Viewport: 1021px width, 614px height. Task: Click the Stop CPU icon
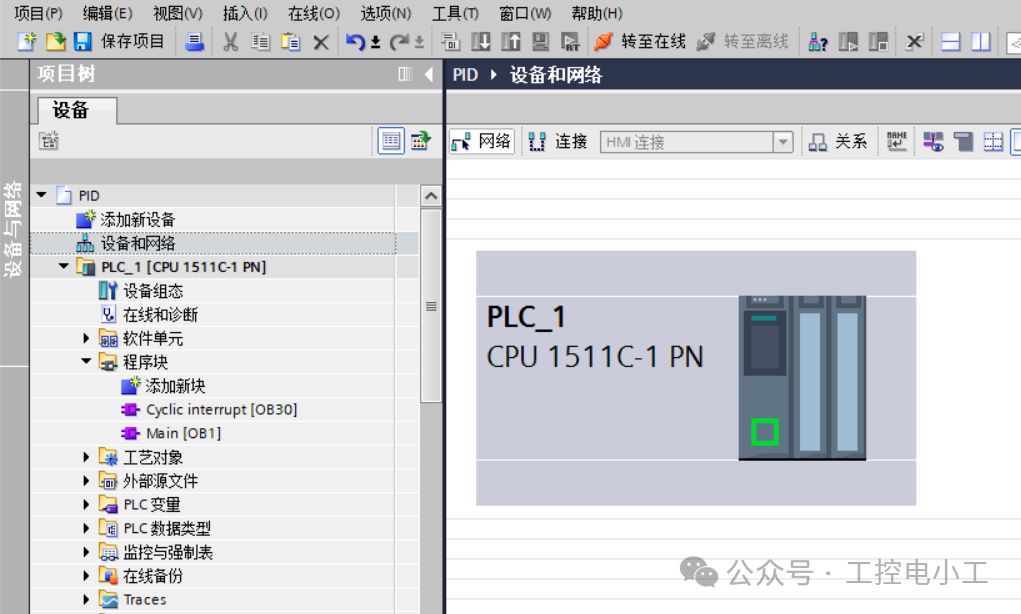878,42
